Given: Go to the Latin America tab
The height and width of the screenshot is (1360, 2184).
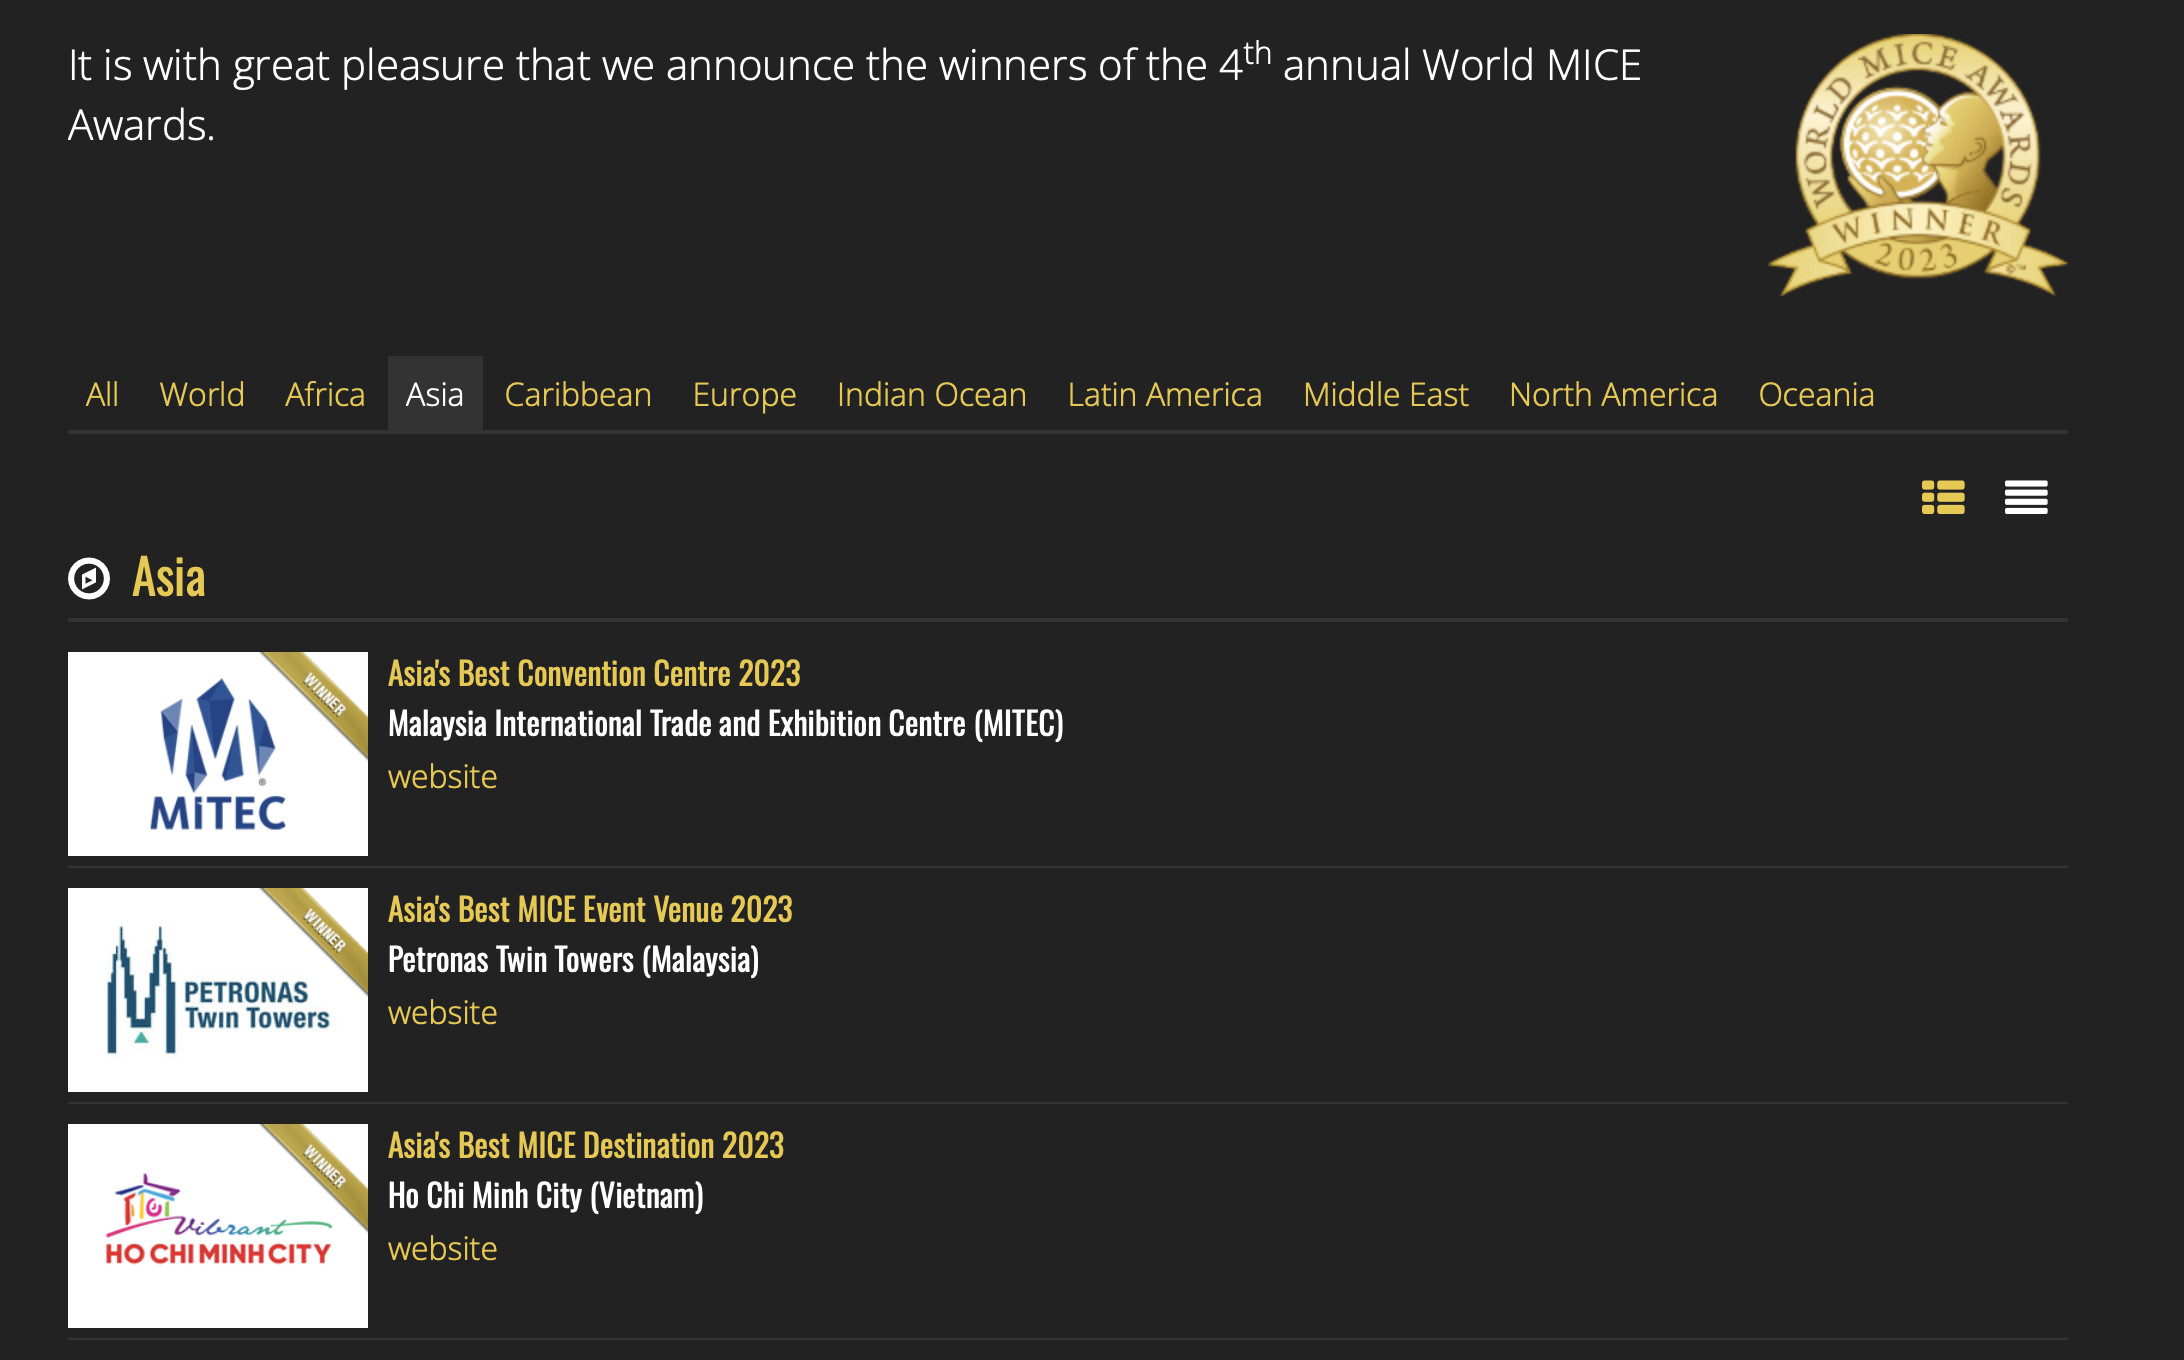Looking at the screenshot, I should (1165, 394).
